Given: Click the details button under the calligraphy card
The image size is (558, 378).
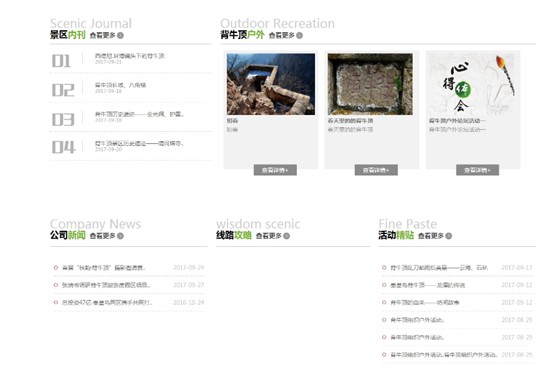Looking at the screenshot, I should (x=478, y=170).
